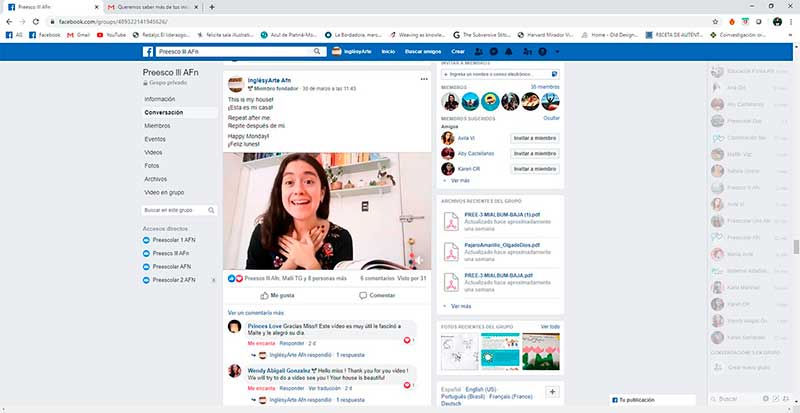Open the '6 comentarios' count on post

point(377,278)
